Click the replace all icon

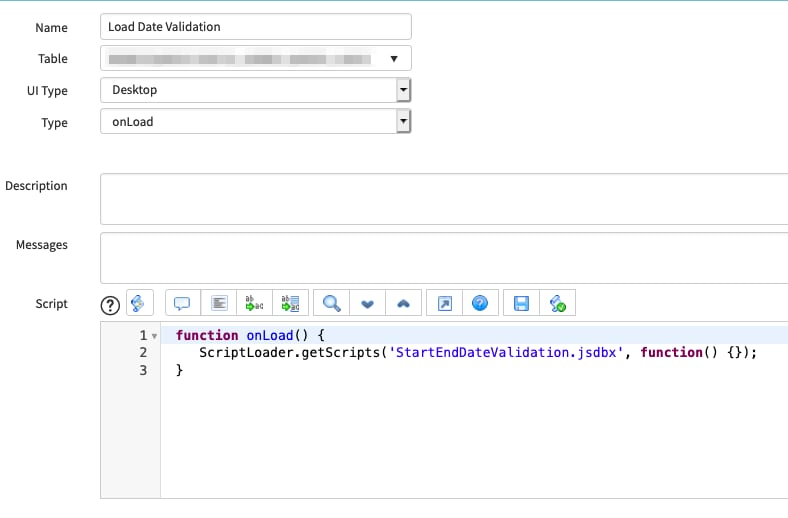pos(290,303)
